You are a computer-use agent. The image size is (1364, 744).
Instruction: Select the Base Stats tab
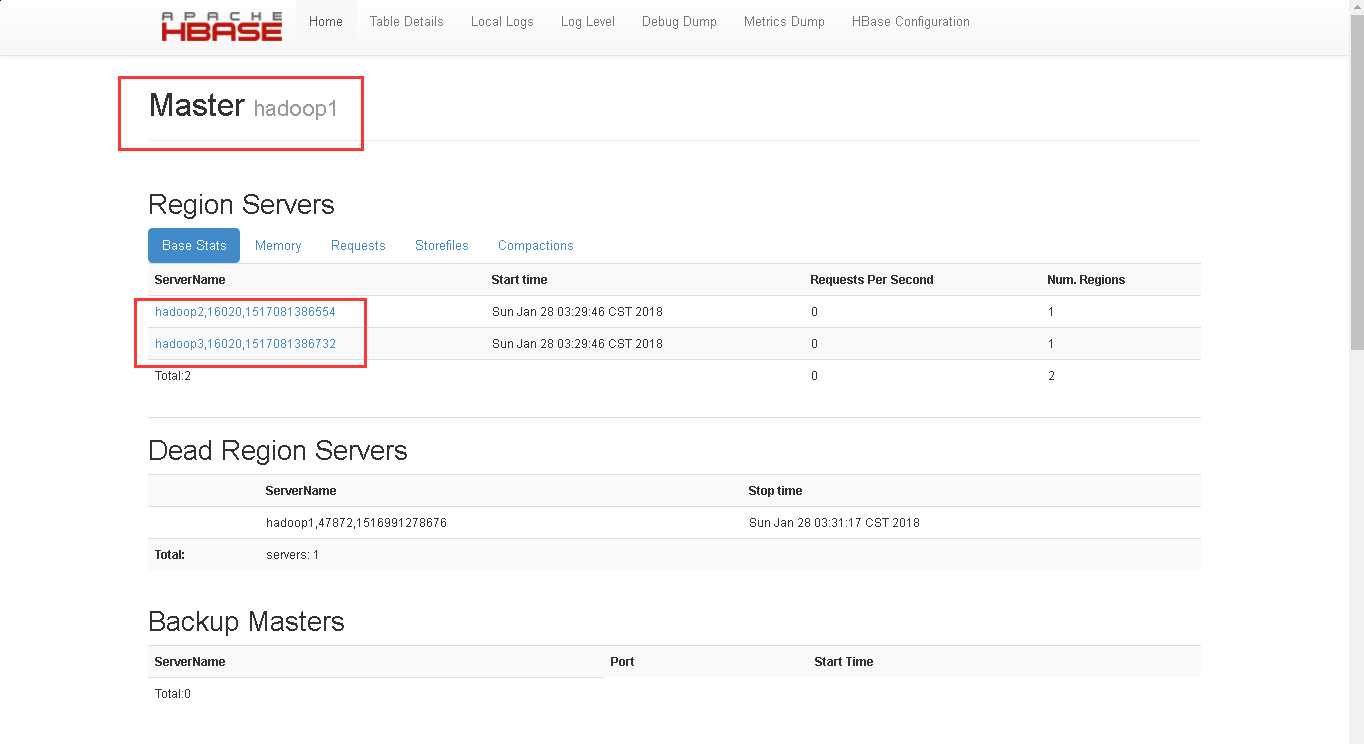tap(194, 245)
